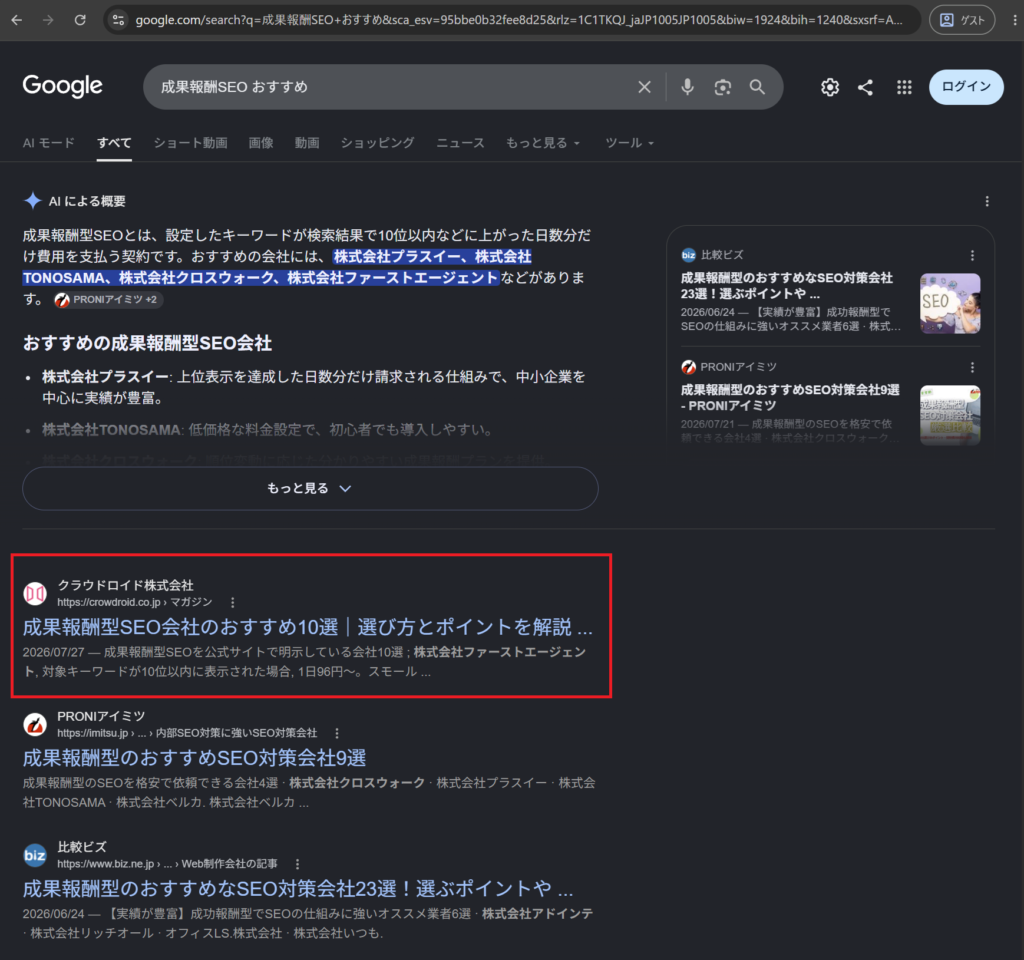The image size is (1024, 960).
Task: Click the PRONIアイミツ icon in source card
Action: coord(688,367)
